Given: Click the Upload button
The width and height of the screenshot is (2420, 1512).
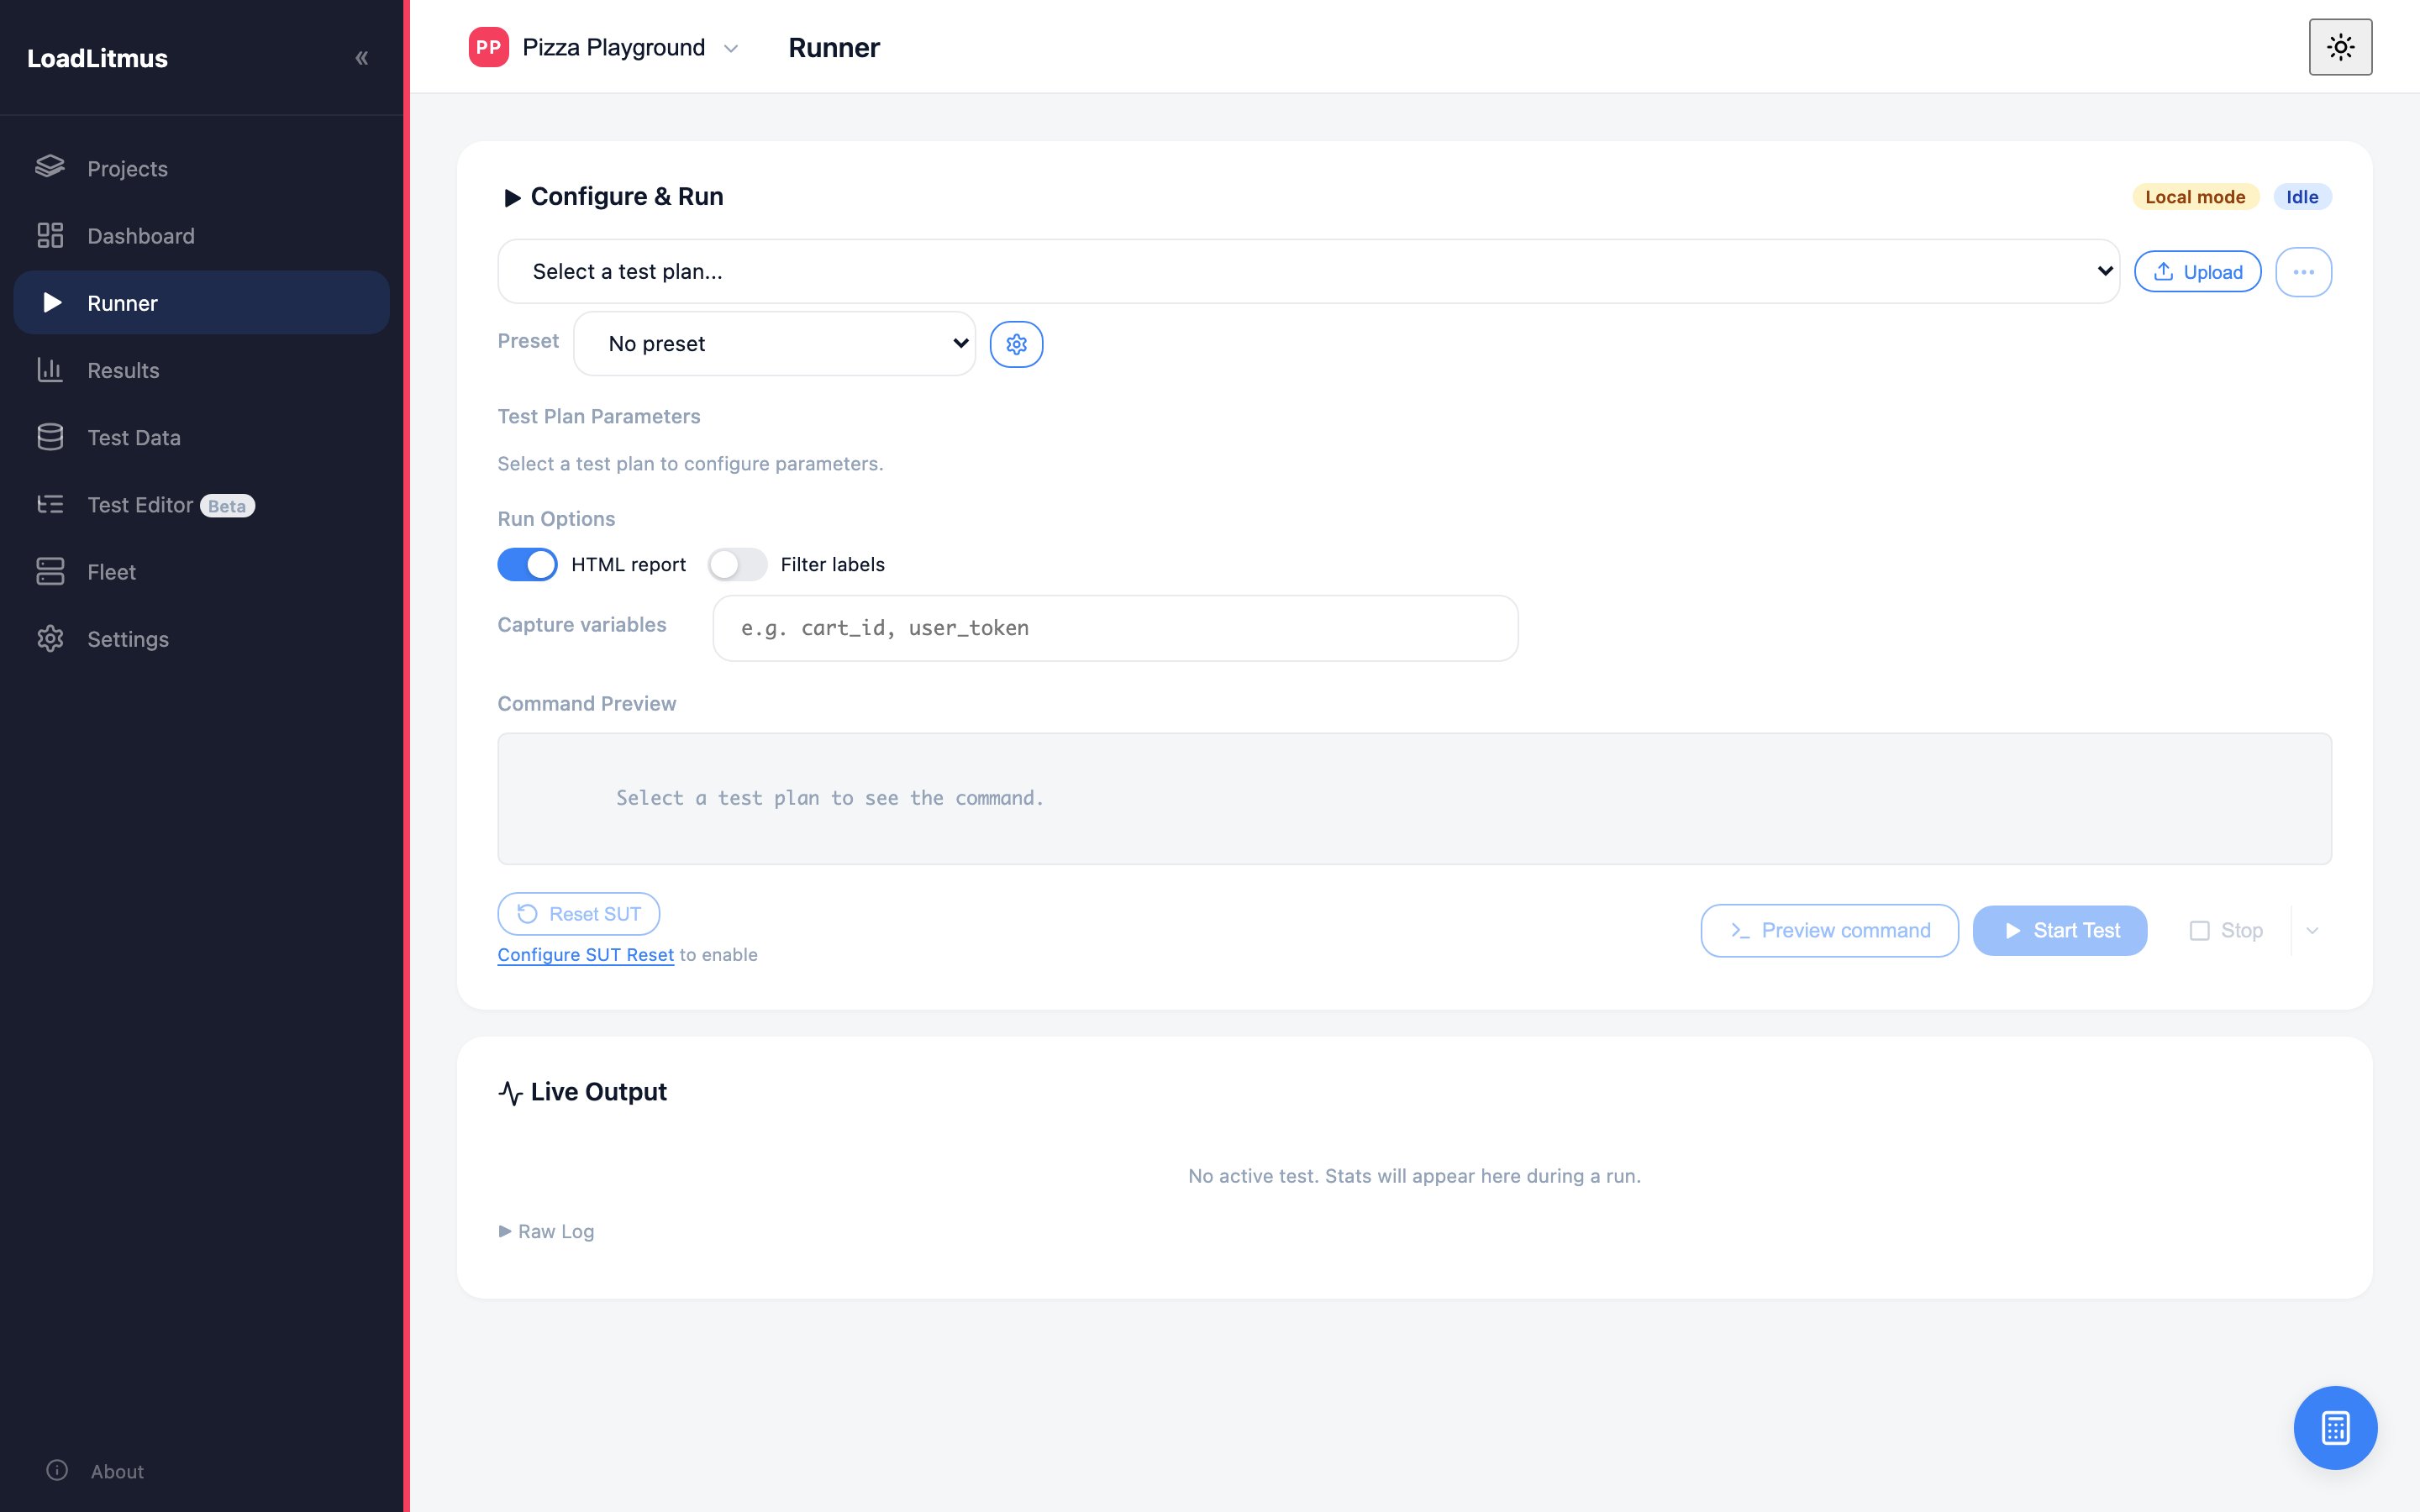Looking at the screenshot, I should (2197, 272).
